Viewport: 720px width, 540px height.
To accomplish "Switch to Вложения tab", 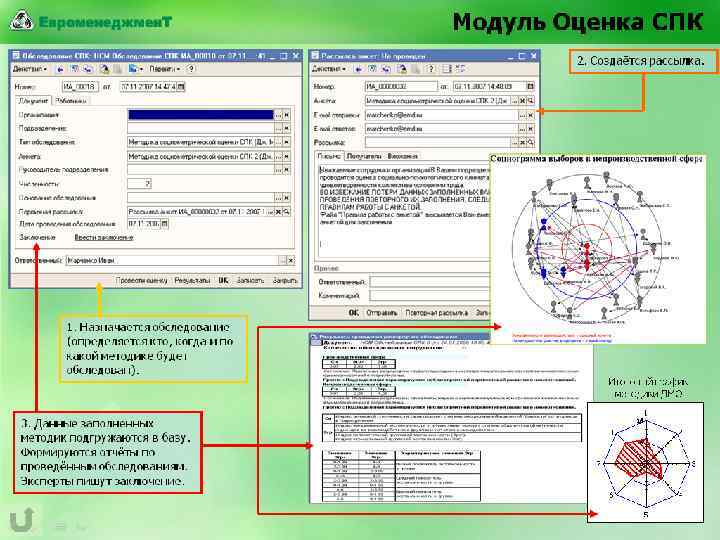I will coord(403,156).
